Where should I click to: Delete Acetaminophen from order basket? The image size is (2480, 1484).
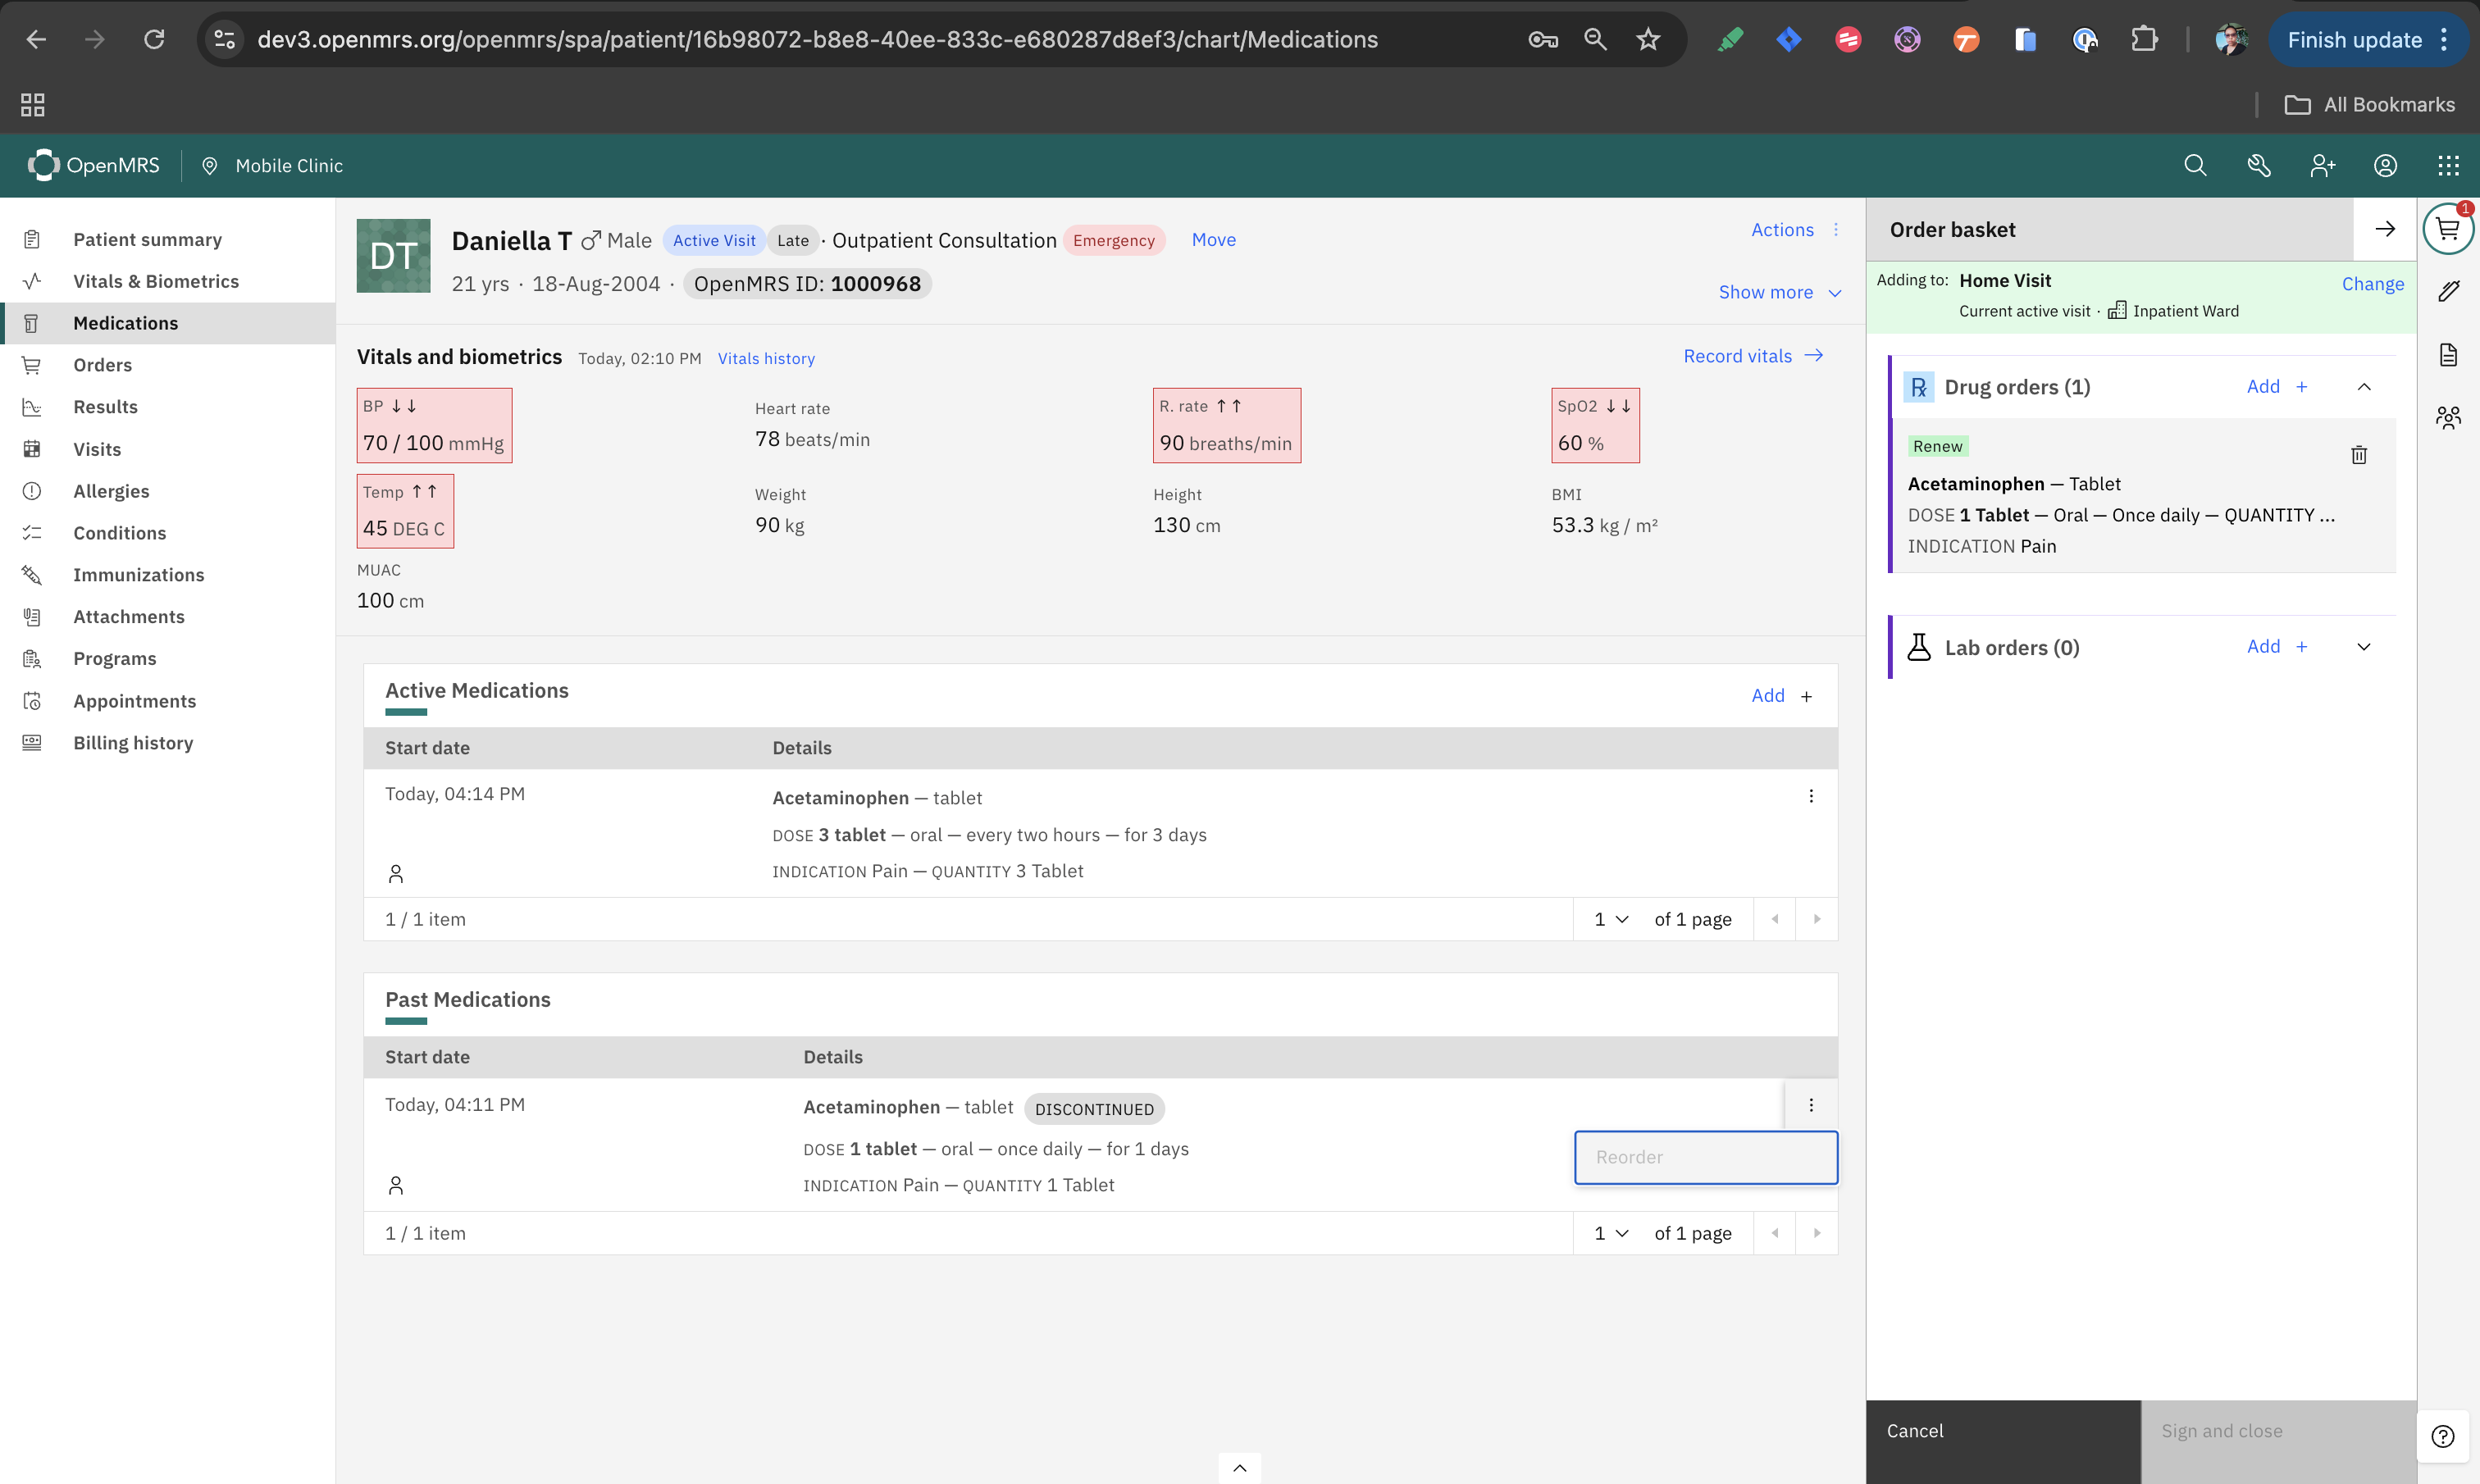pos(2358,455)
